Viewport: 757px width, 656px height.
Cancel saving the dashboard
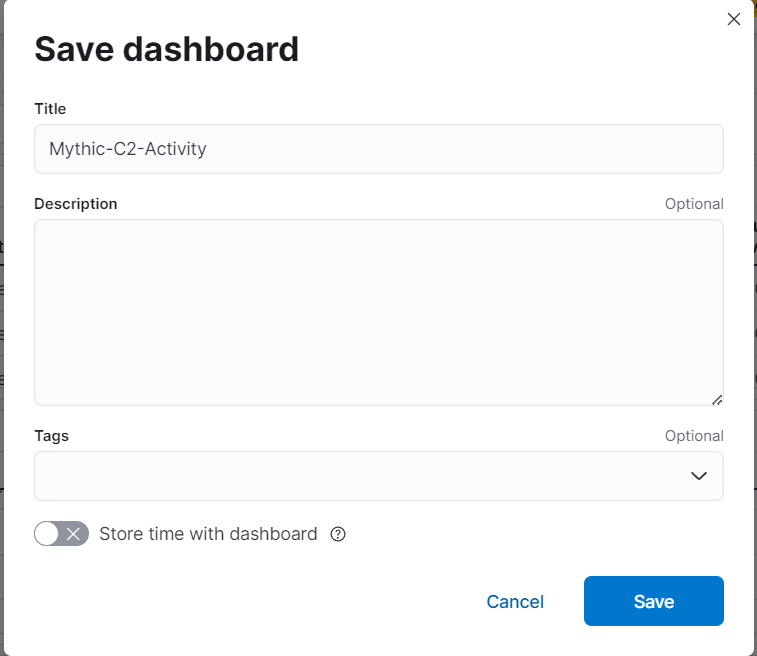tap(515, 601)
